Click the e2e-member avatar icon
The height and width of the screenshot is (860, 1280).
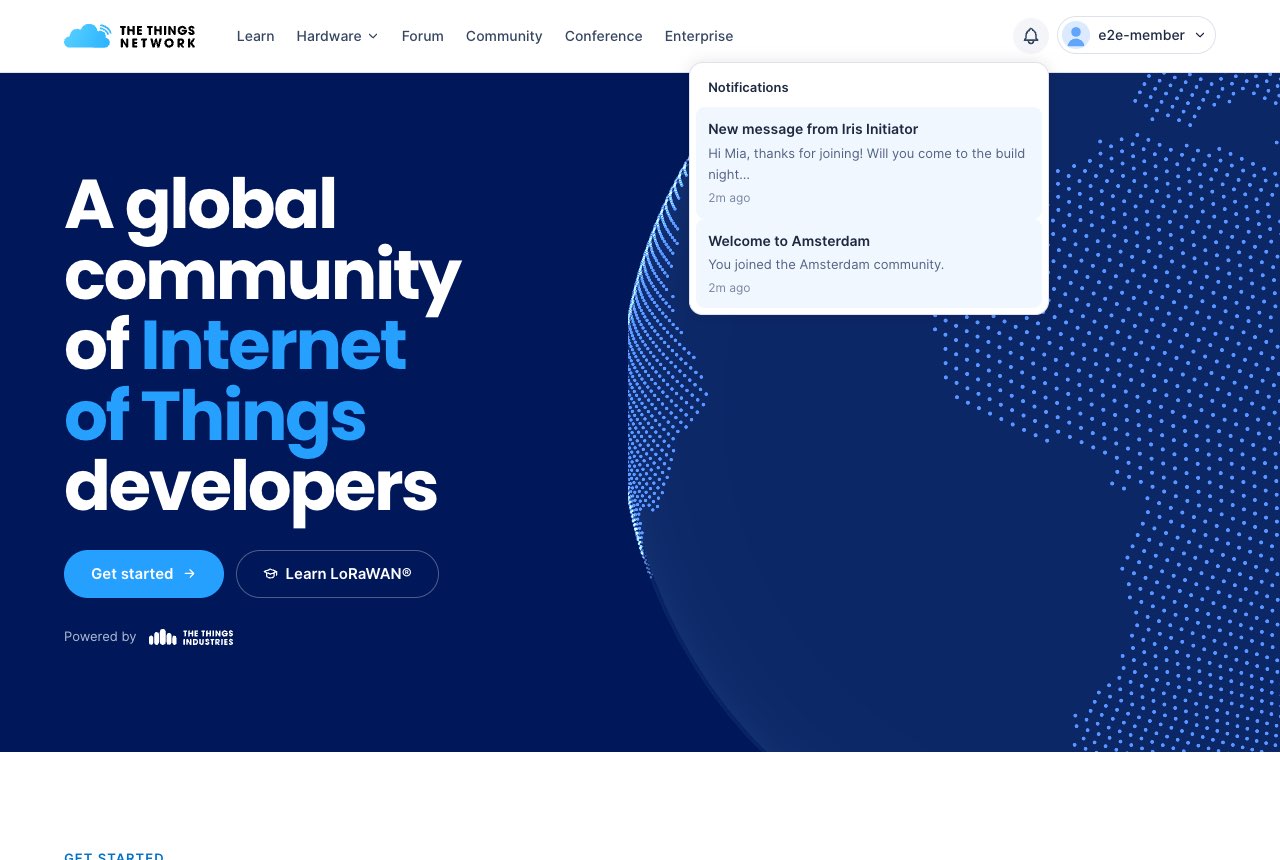1076,35
